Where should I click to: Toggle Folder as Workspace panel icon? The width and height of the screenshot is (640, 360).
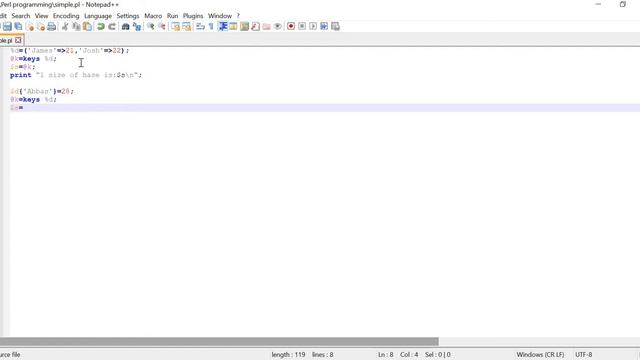pyautogui.click(x=267, y=27)
